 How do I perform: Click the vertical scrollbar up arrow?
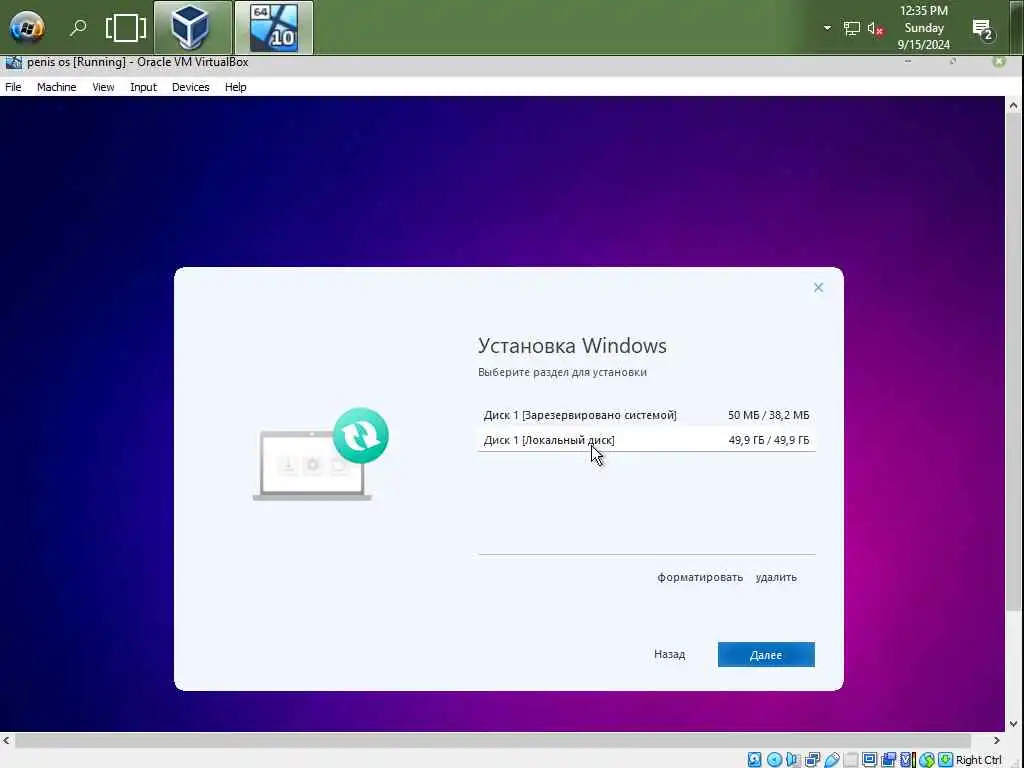[x=1014, y=105]
